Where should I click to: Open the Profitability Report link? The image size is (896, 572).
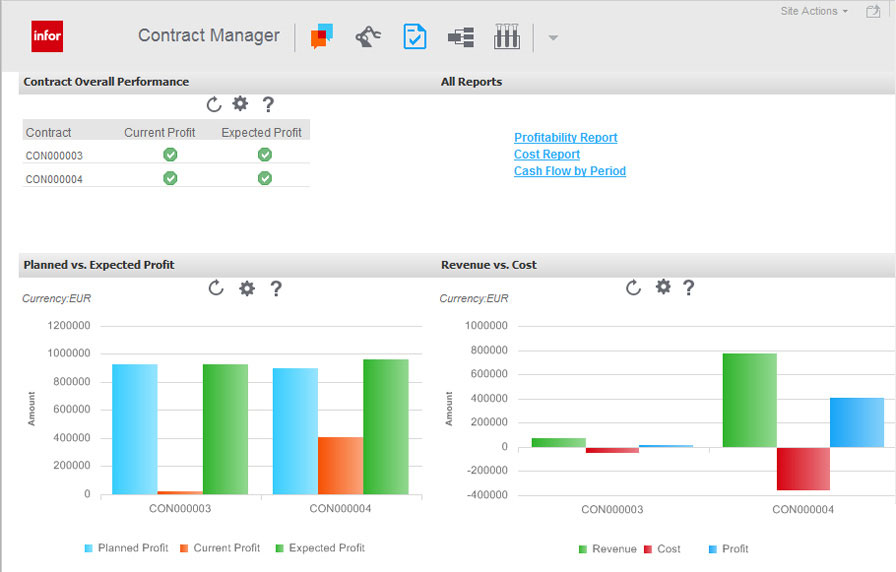[x=565, y=138]
